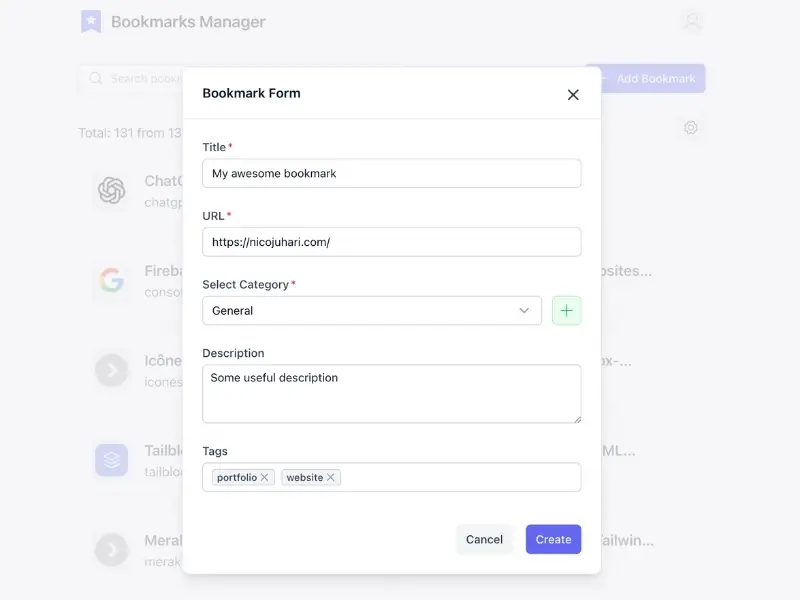800x600 pixels.
Task: Click the ChatGPT bookmark icon
Action: 111,190
